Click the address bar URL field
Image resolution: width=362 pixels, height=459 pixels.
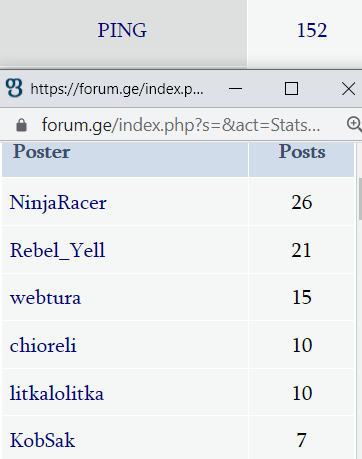[x=181, y=125]
